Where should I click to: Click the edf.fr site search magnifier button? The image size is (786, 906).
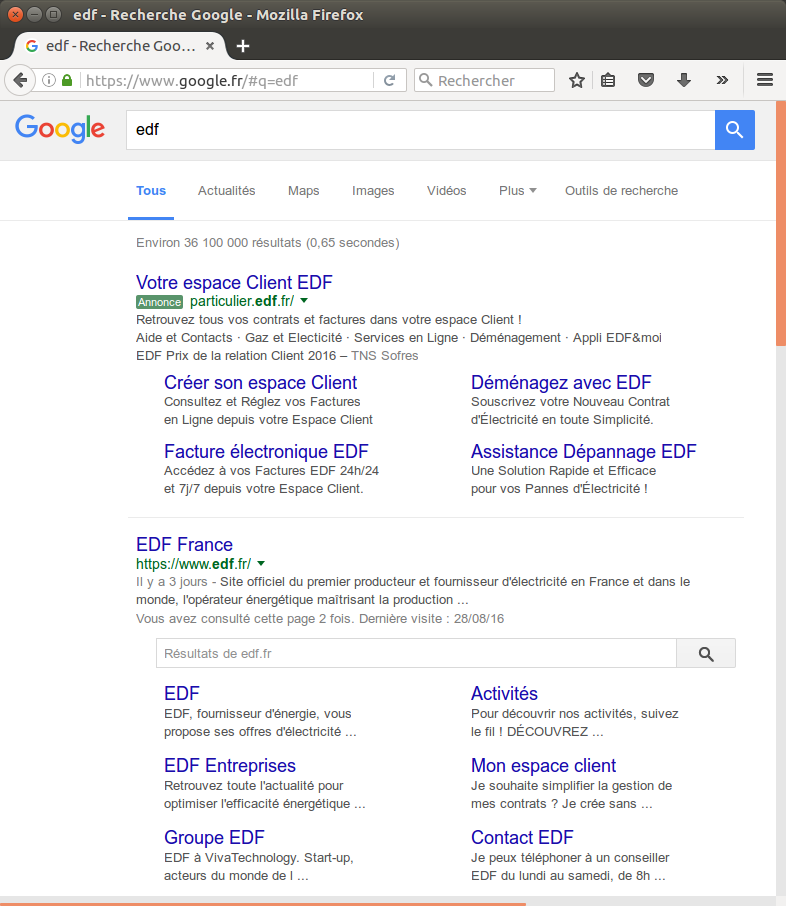[706, 653]
